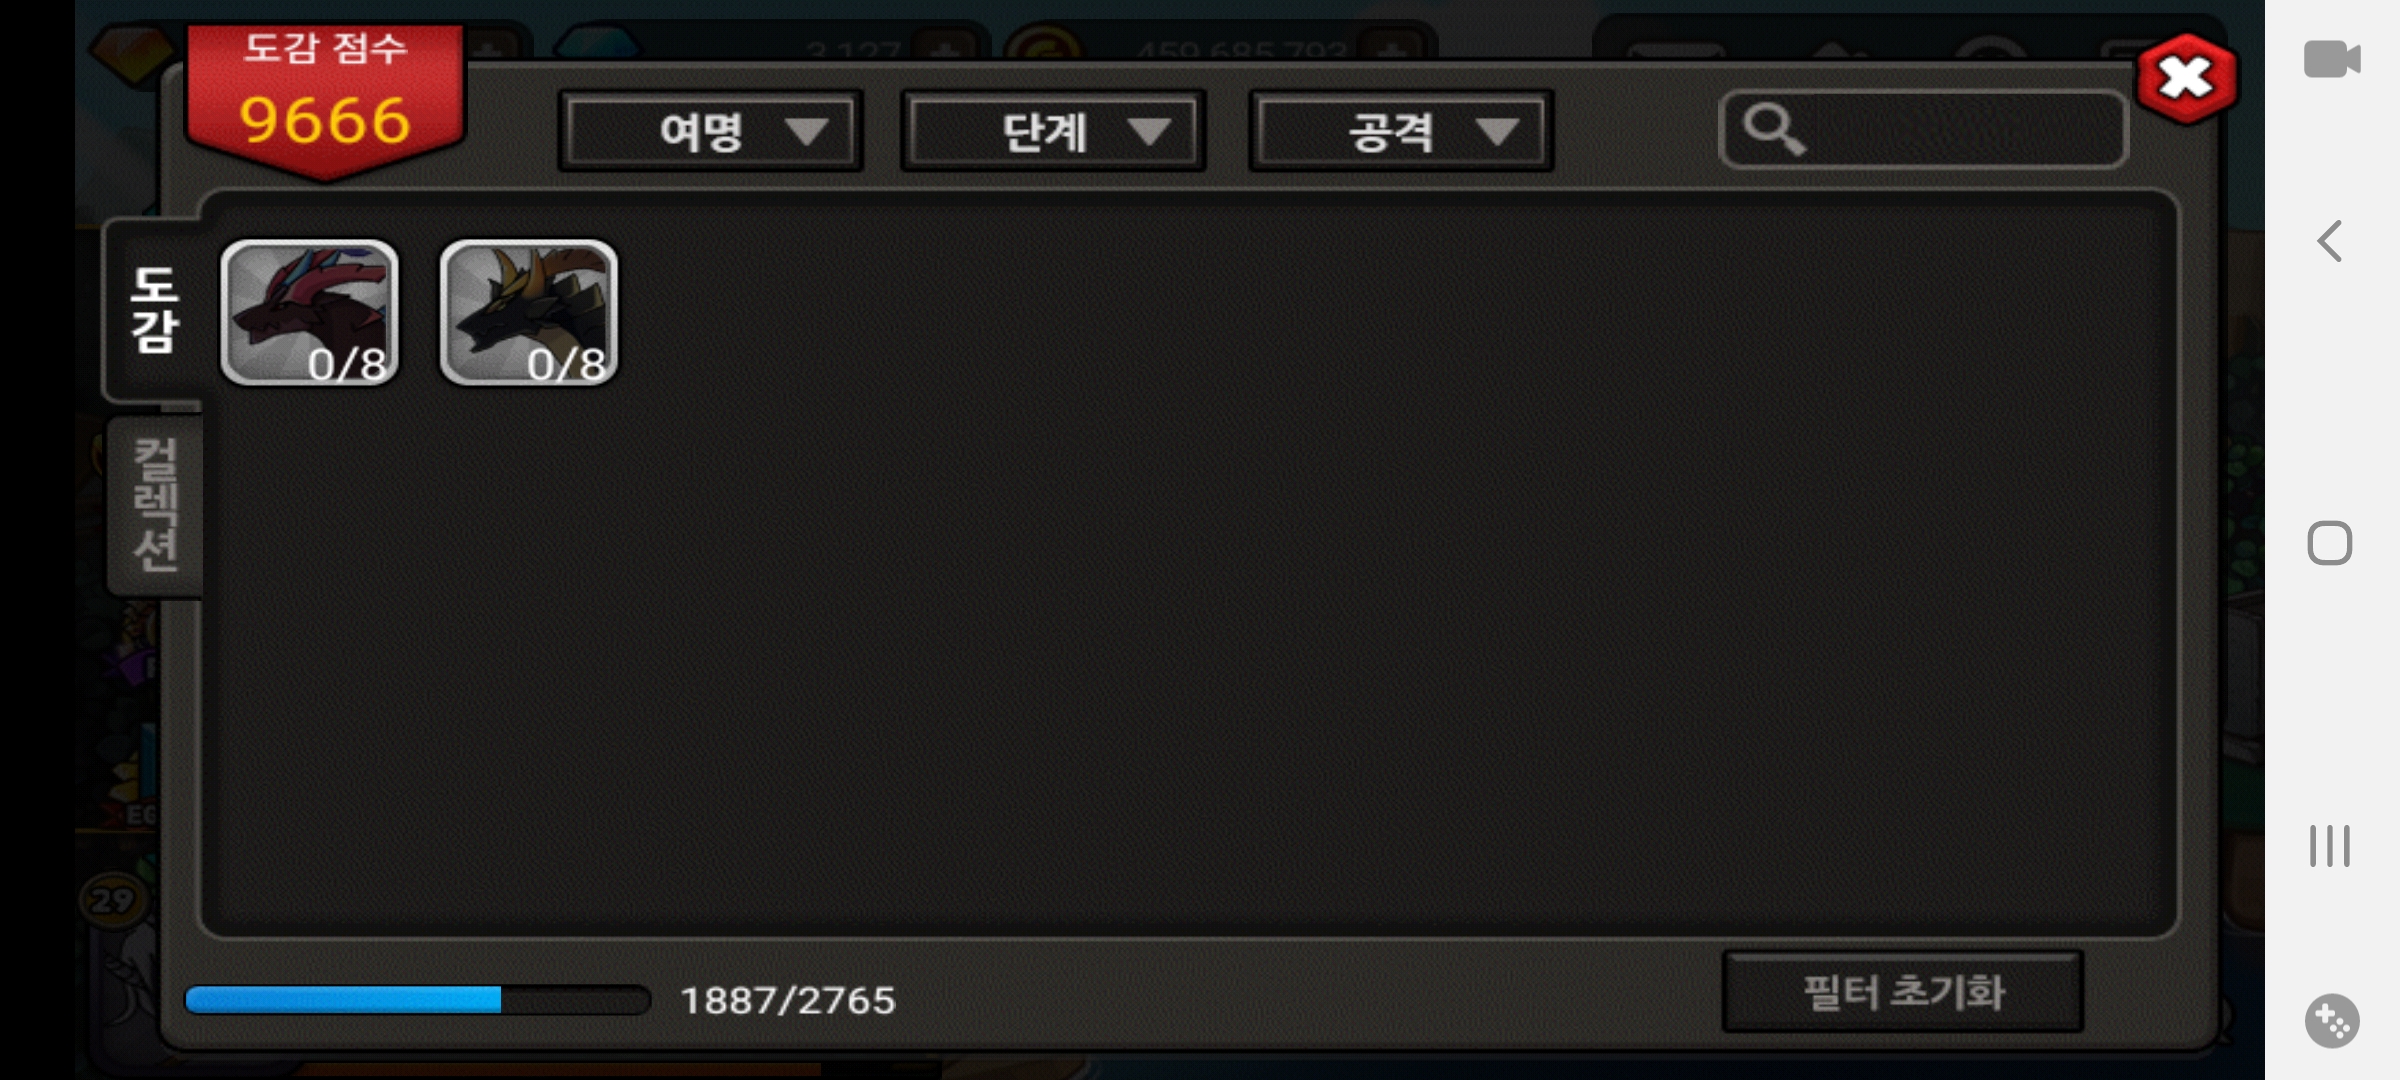Tap the Android back arrow icon
The image size is (2400, 1080).
(x=2330, y=241)
